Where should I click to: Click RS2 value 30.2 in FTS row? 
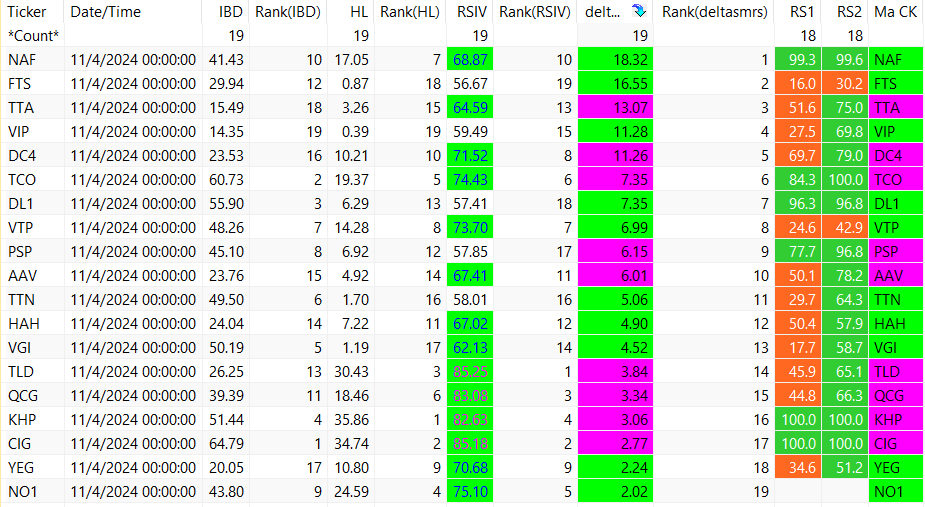click(x=844, y=84)
